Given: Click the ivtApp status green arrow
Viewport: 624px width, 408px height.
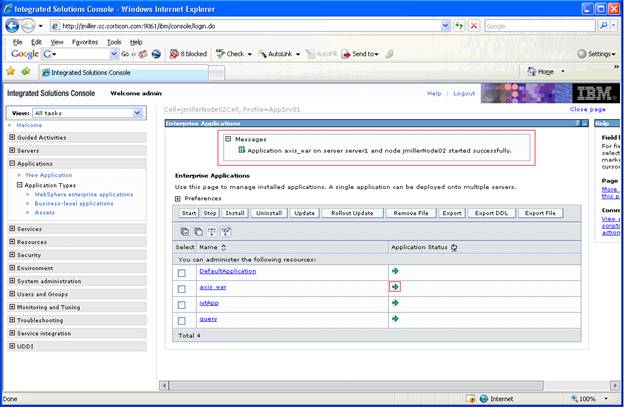Looking at the screenshot, I should [x=395, y=303].
